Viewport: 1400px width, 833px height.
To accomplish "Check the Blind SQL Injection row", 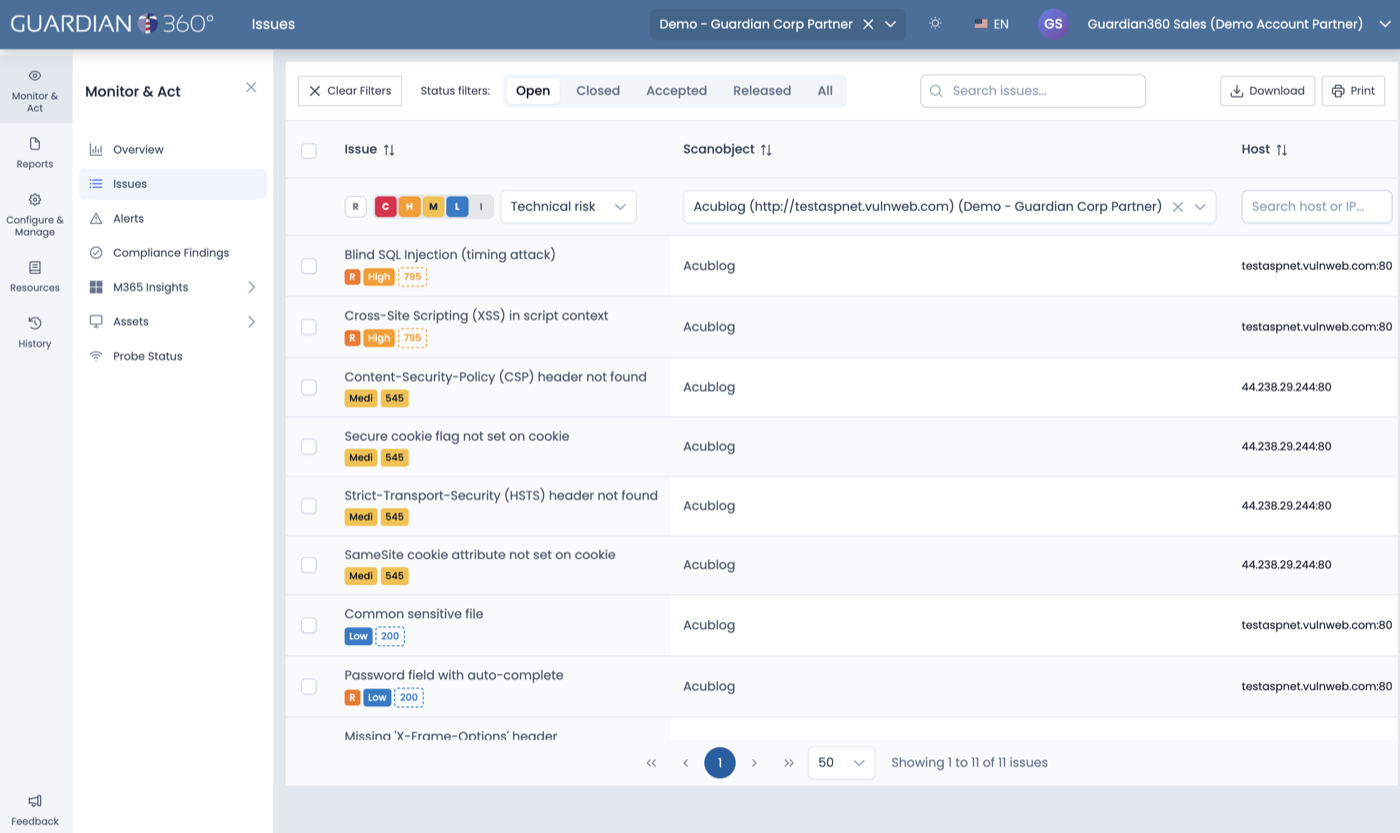I will (x=309, y=266).
